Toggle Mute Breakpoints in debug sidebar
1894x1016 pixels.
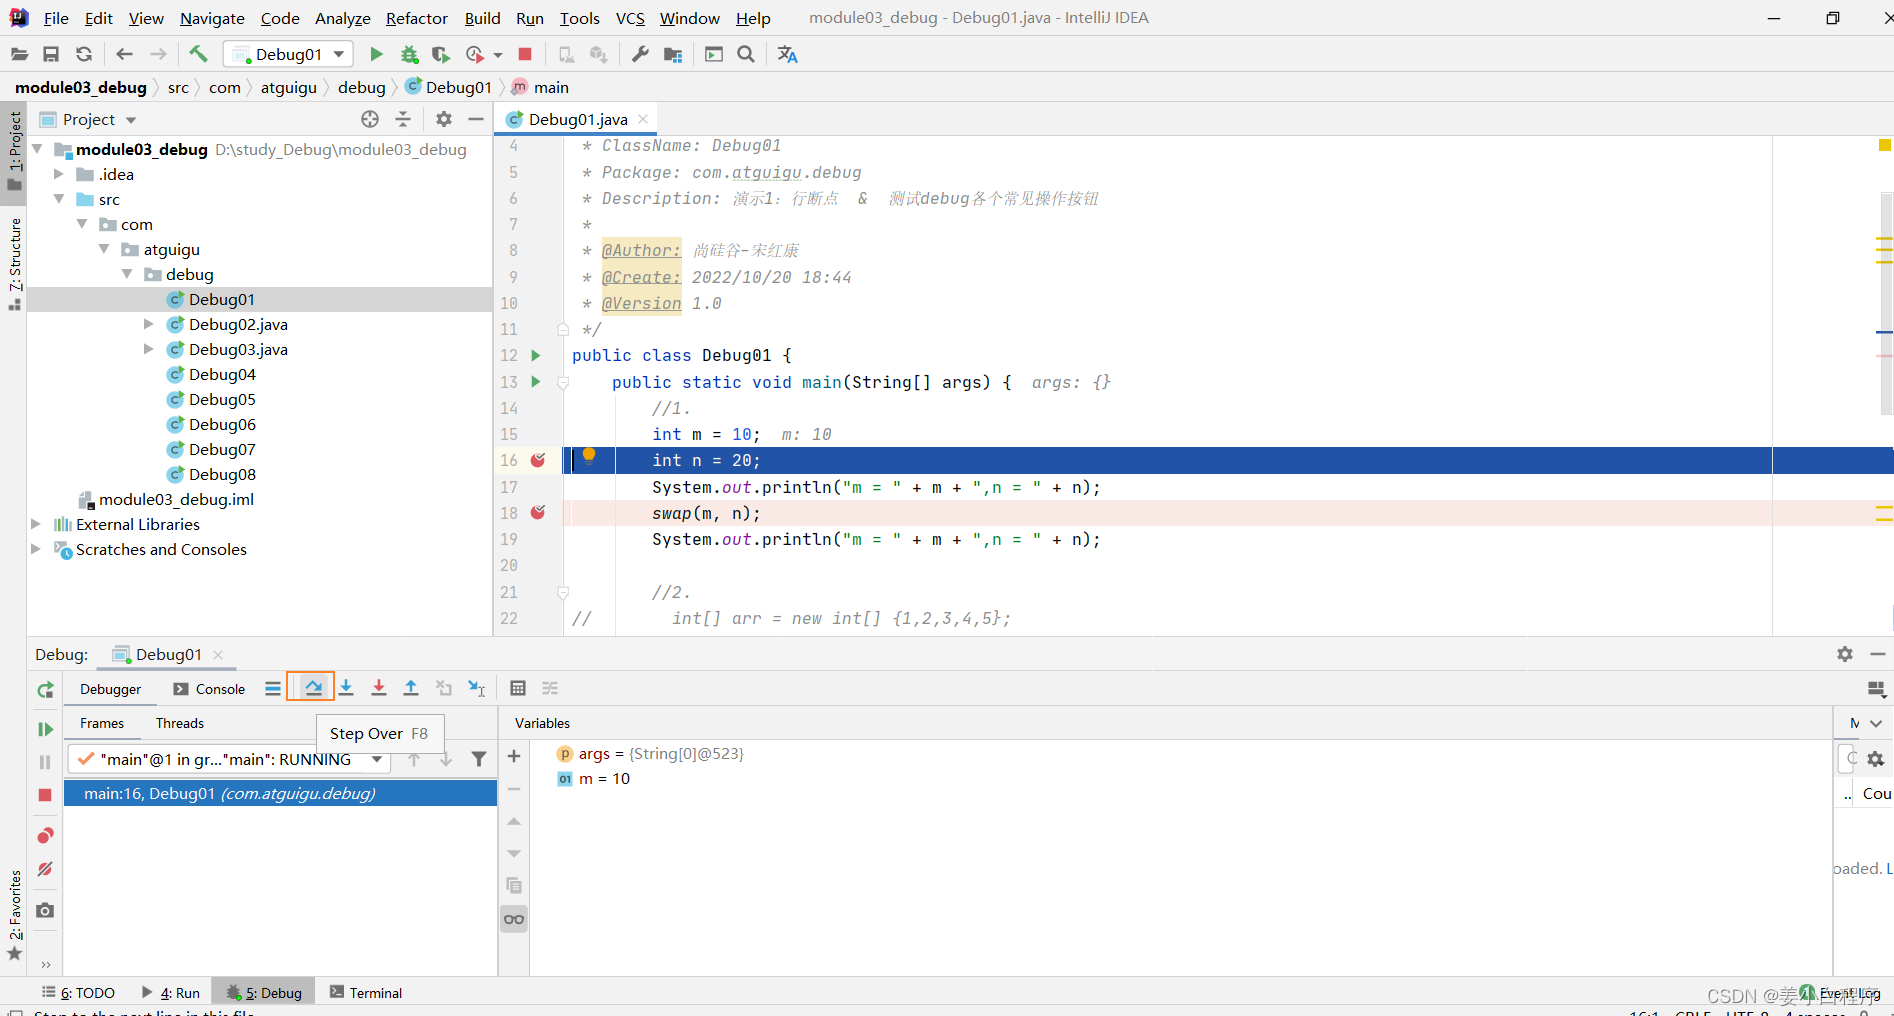point(45,870)
